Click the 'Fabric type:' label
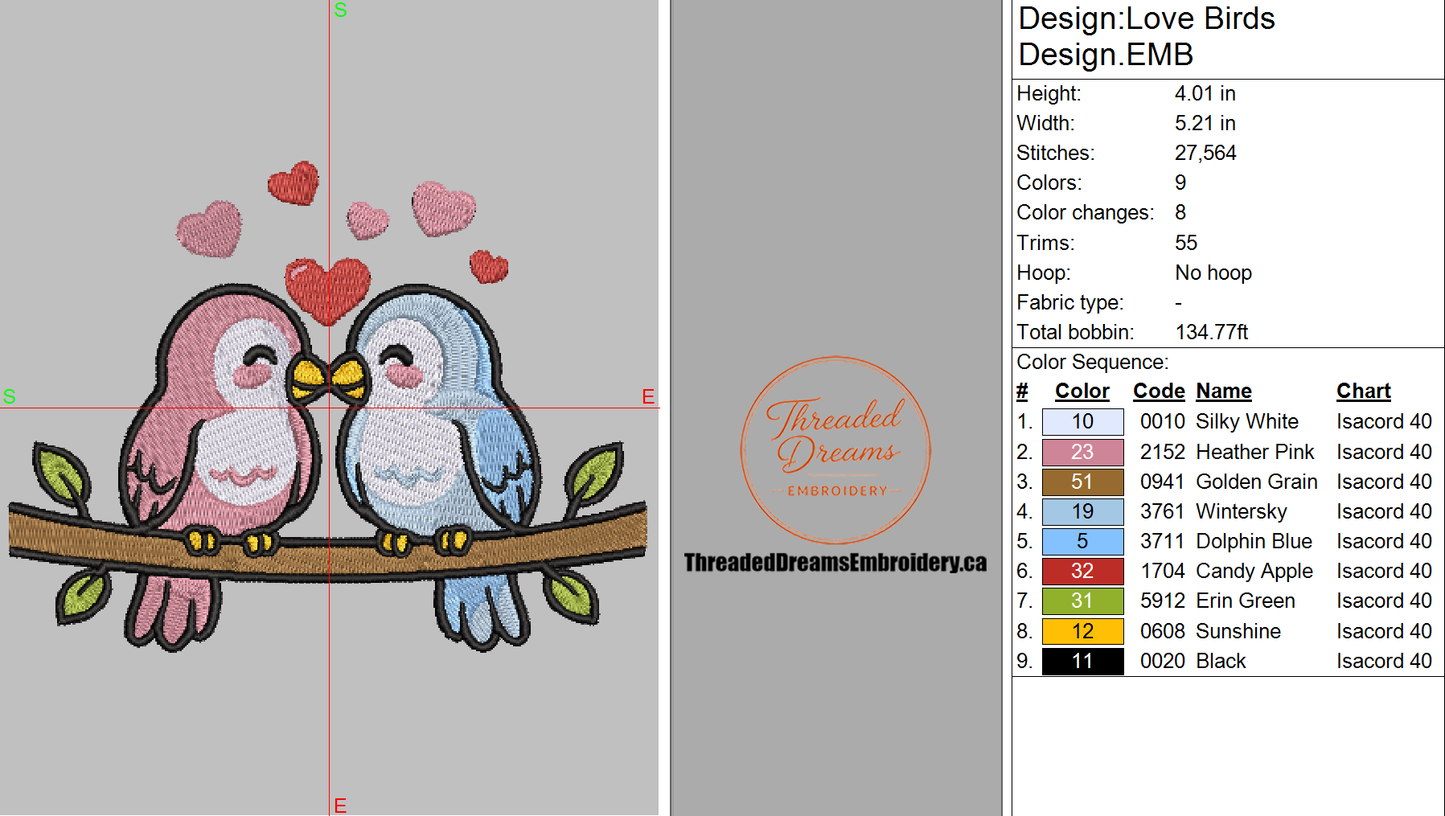Screen dimensions: 1445x816 (x=1070, y=303)
